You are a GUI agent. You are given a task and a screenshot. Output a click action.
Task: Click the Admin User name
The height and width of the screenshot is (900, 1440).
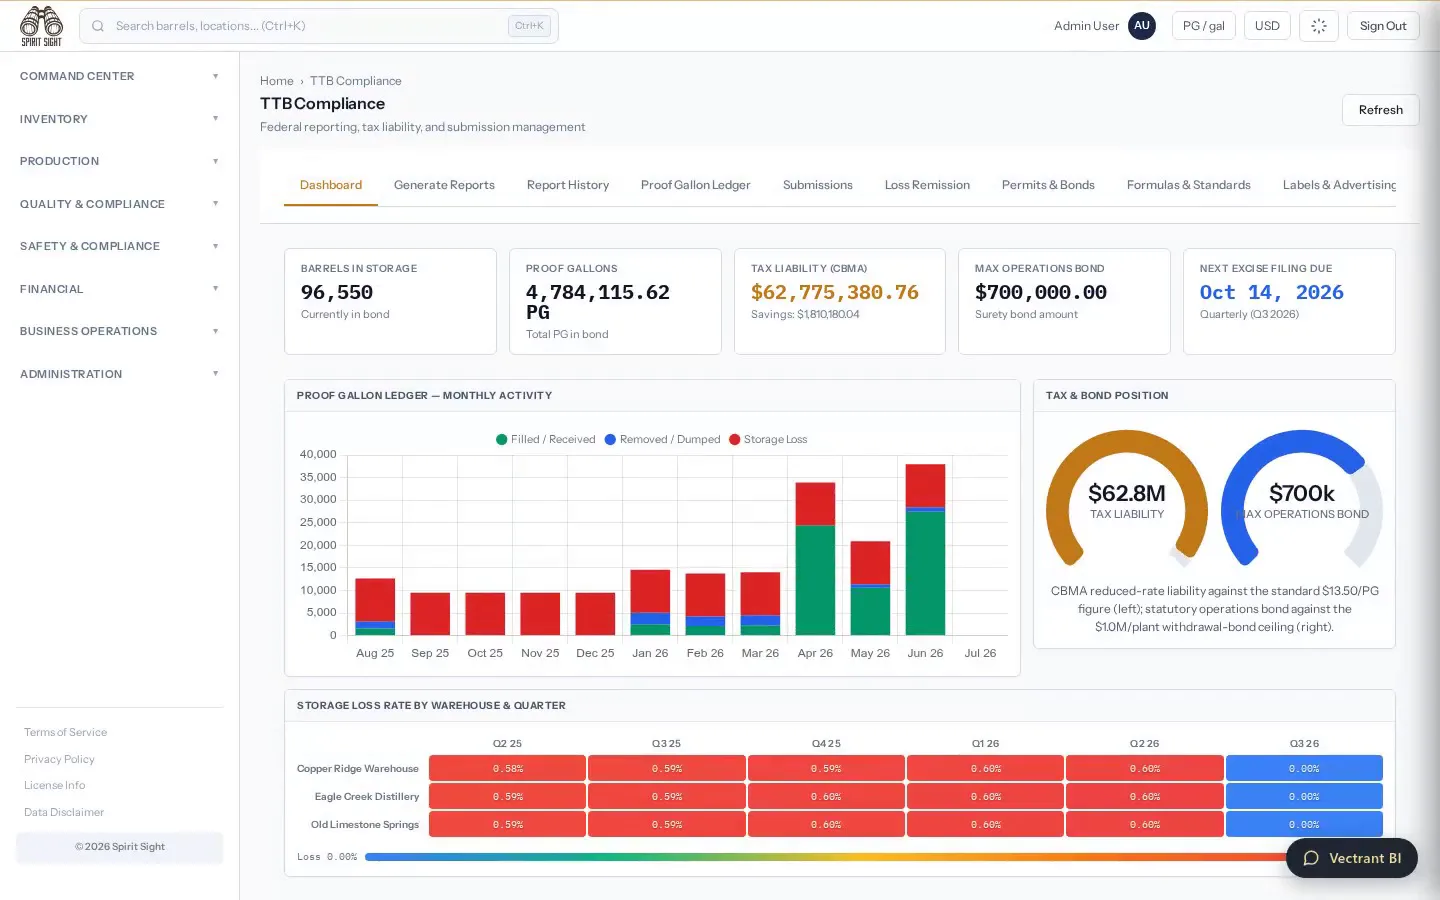pyautogui.click(x=1086, y=26)
